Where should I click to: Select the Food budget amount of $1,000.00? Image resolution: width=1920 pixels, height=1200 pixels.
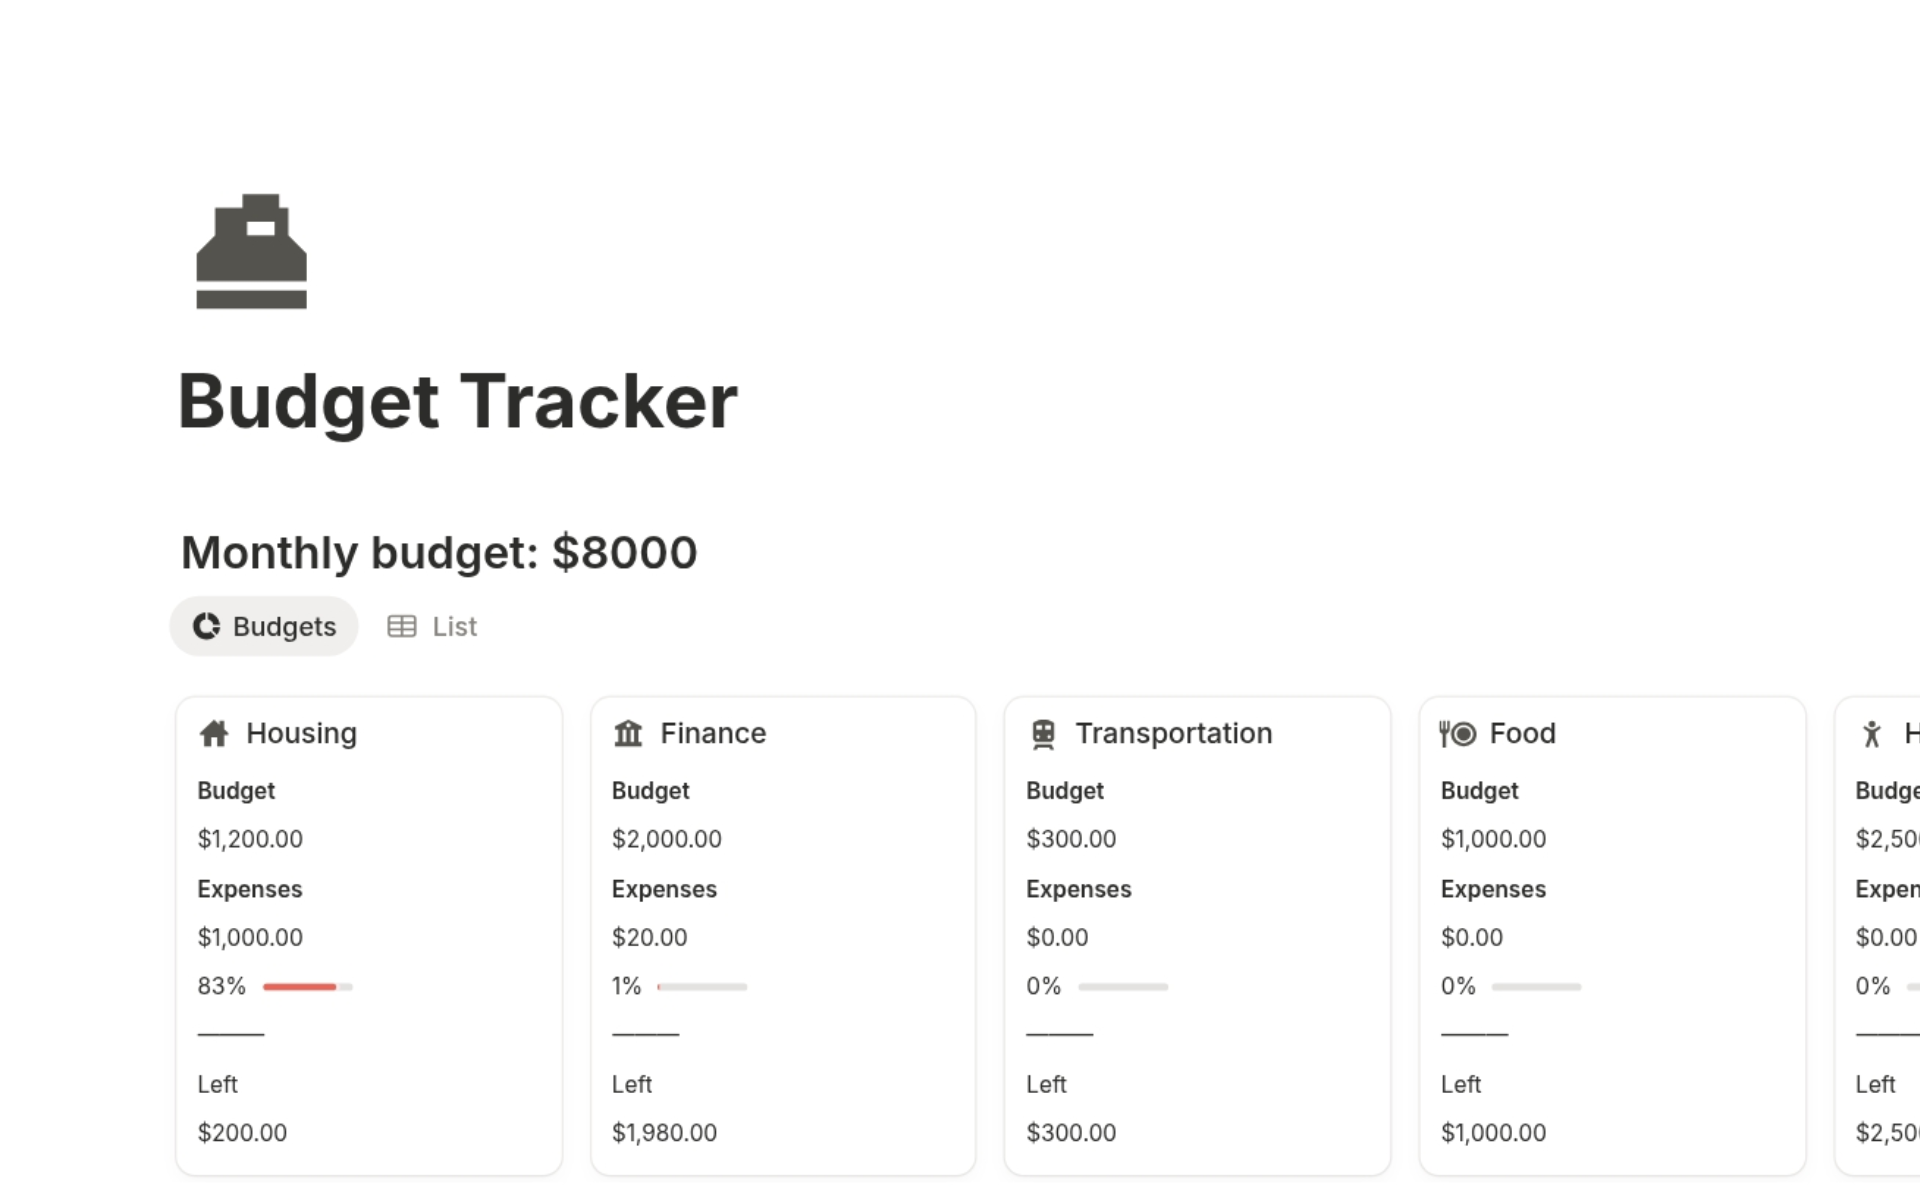coord(1493,839)
